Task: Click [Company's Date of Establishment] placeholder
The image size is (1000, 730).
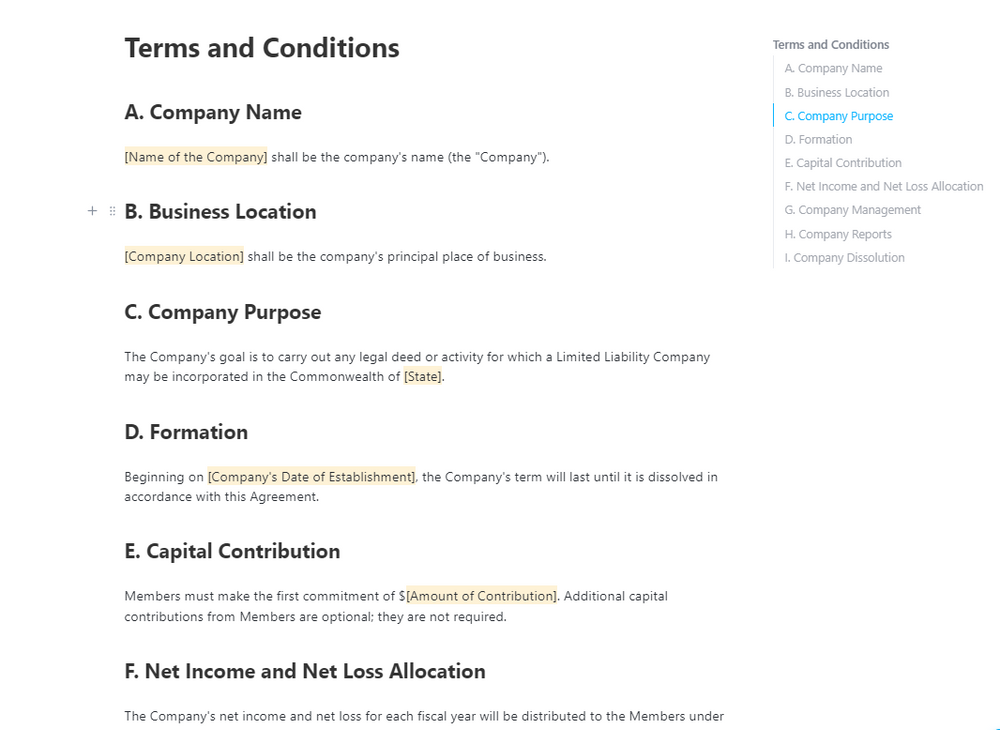Action: (x=311, y=477)
